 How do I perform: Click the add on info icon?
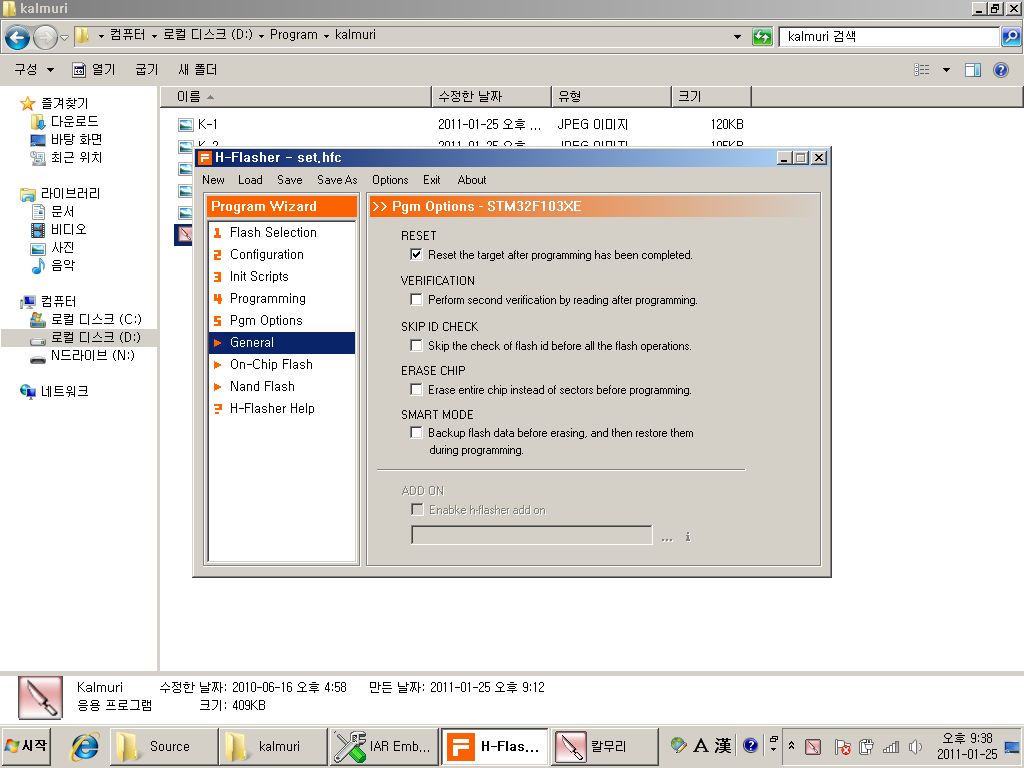[688, 537]
